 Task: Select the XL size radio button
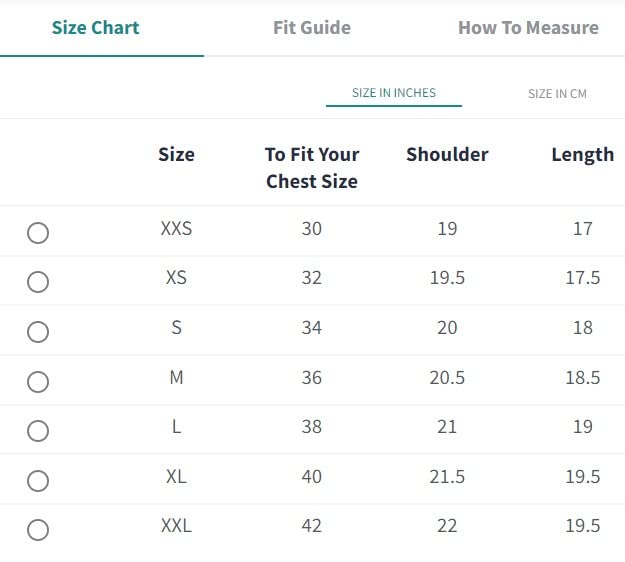38,481
